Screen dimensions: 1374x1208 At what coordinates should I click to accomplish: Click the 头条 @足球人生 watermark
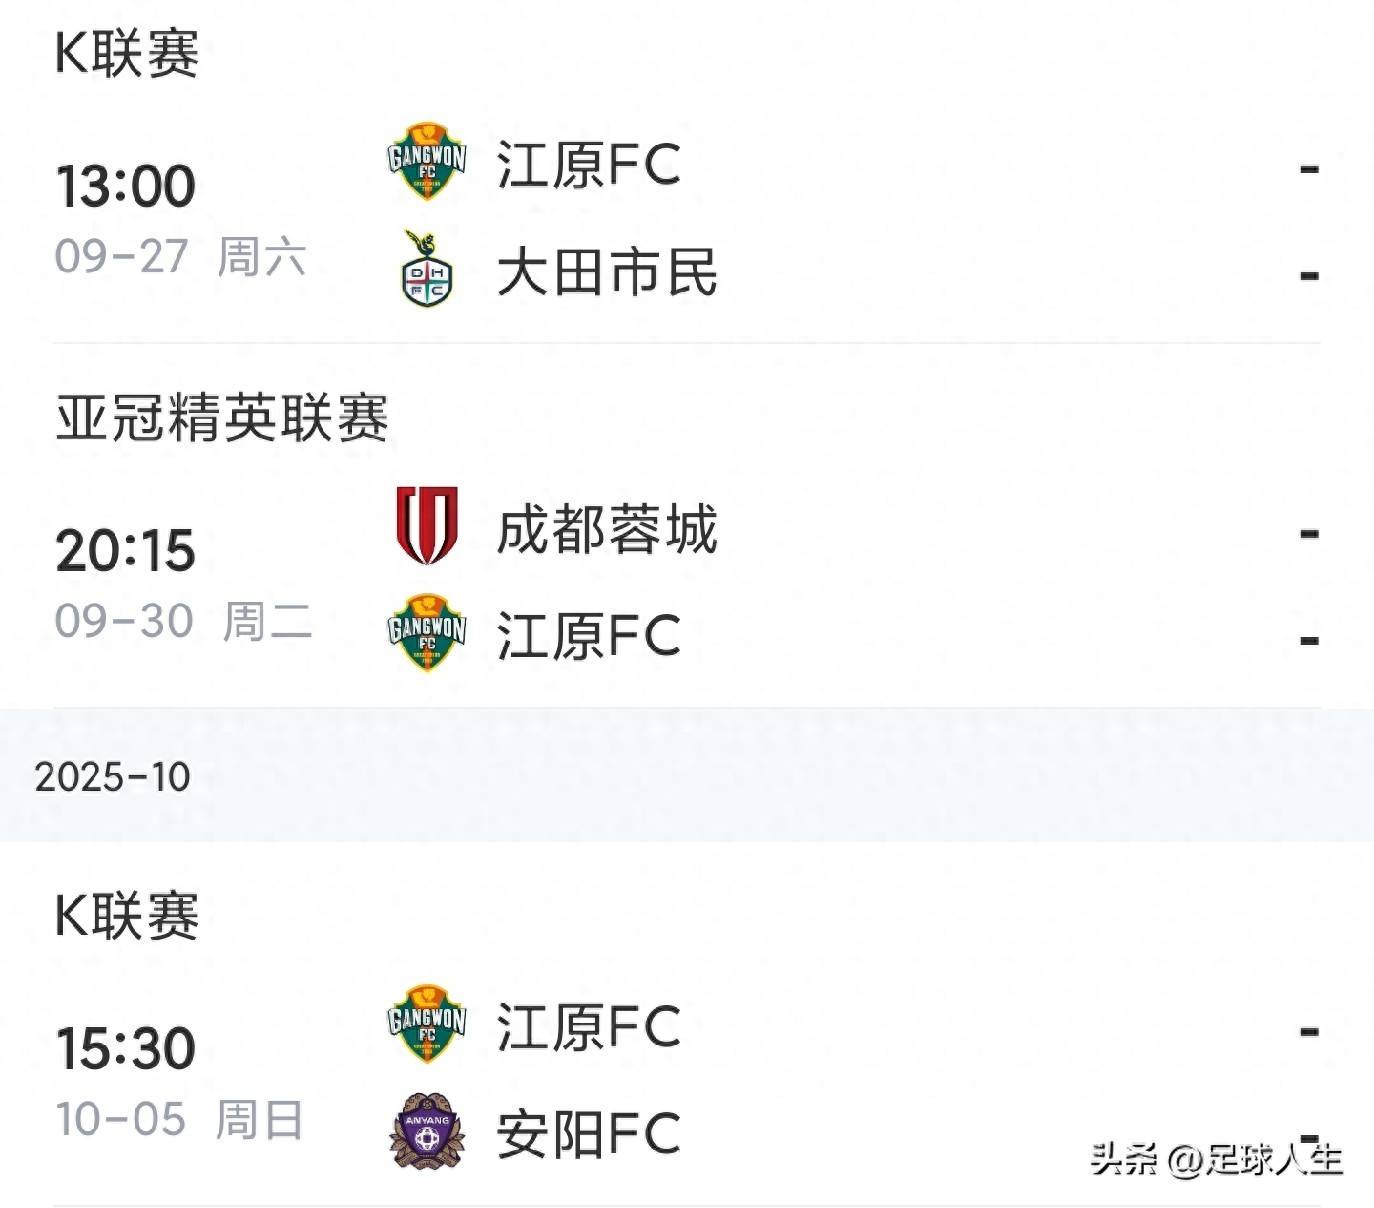[1215, 1159]
